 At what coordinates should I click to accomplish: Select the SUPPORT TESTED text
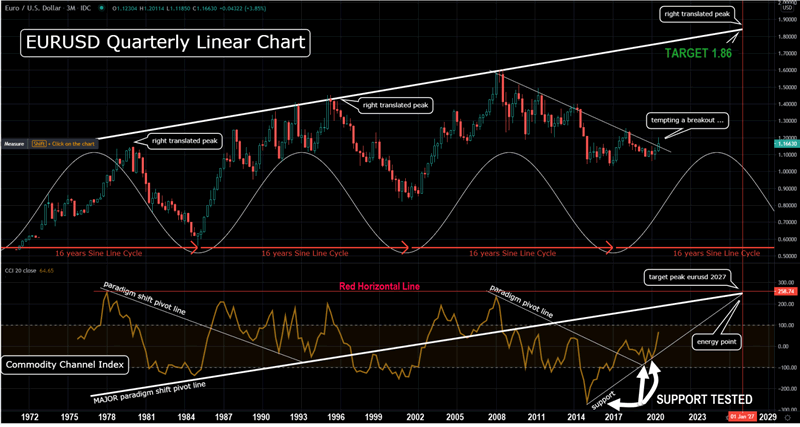point(703,399)
